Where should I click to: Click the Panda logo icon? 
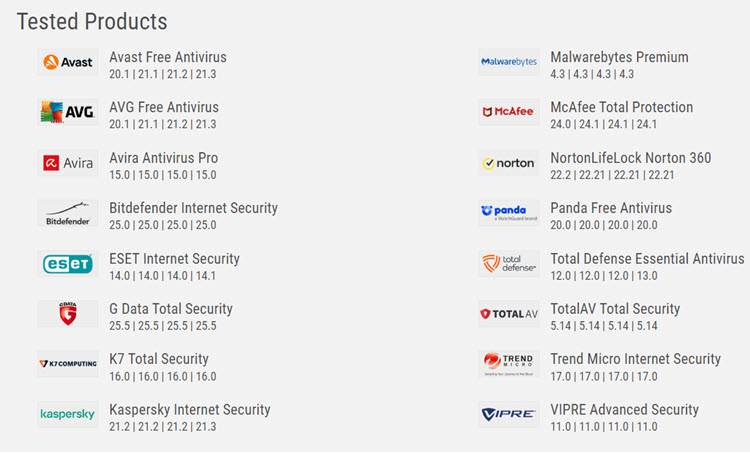(x=508, y=213)
